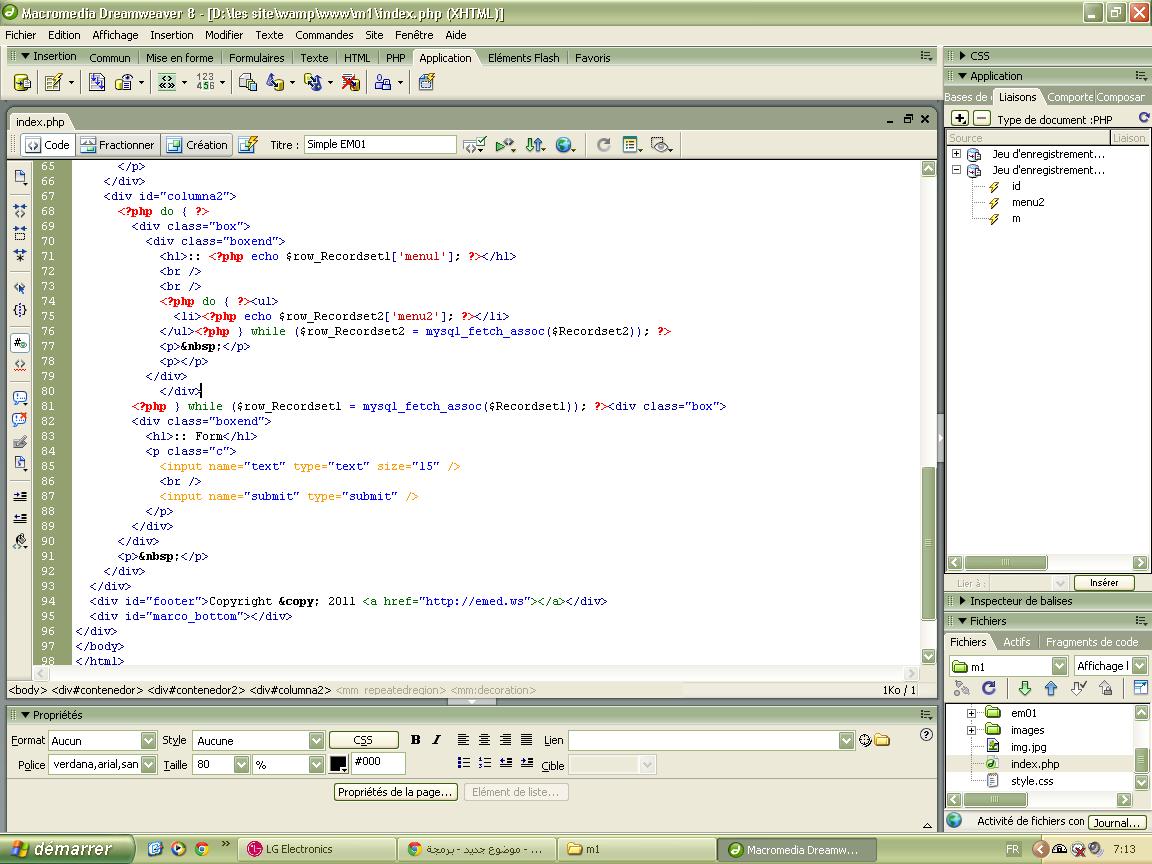1152x864 pixels.
Task: Click the CSS button in Propriétés
Action: tap(364, 740)
